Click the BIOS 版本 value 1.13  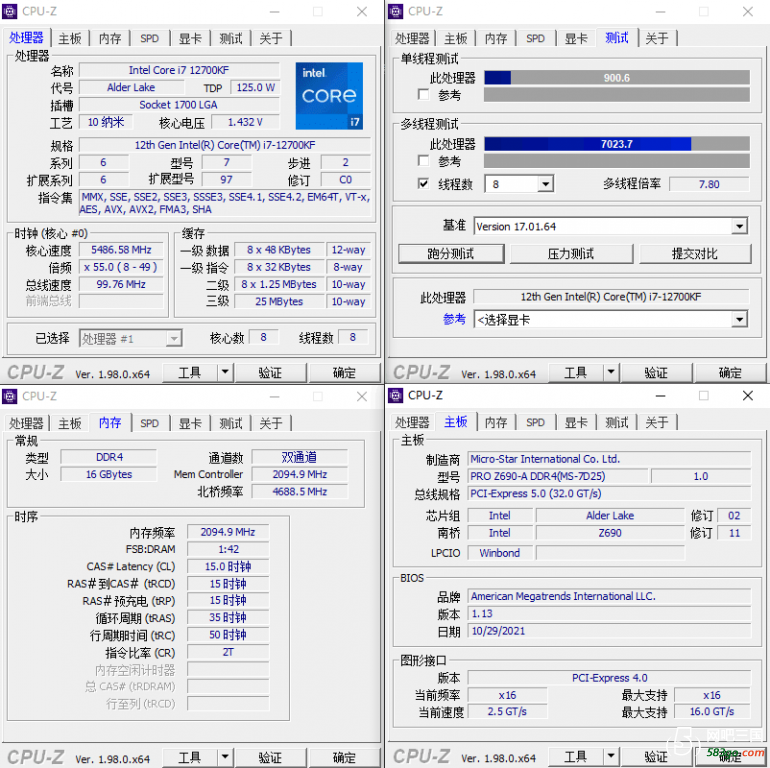tap(609, 614)
